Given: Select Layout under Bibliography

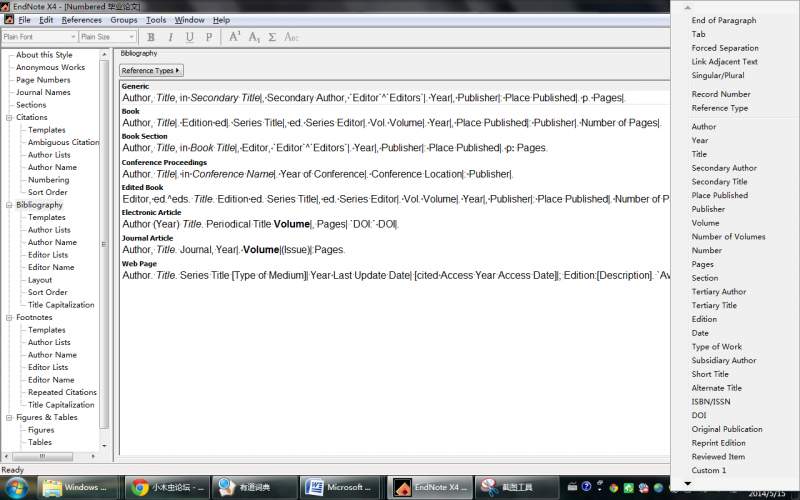Looking at the screenshot, I should (x=40, y=280).
